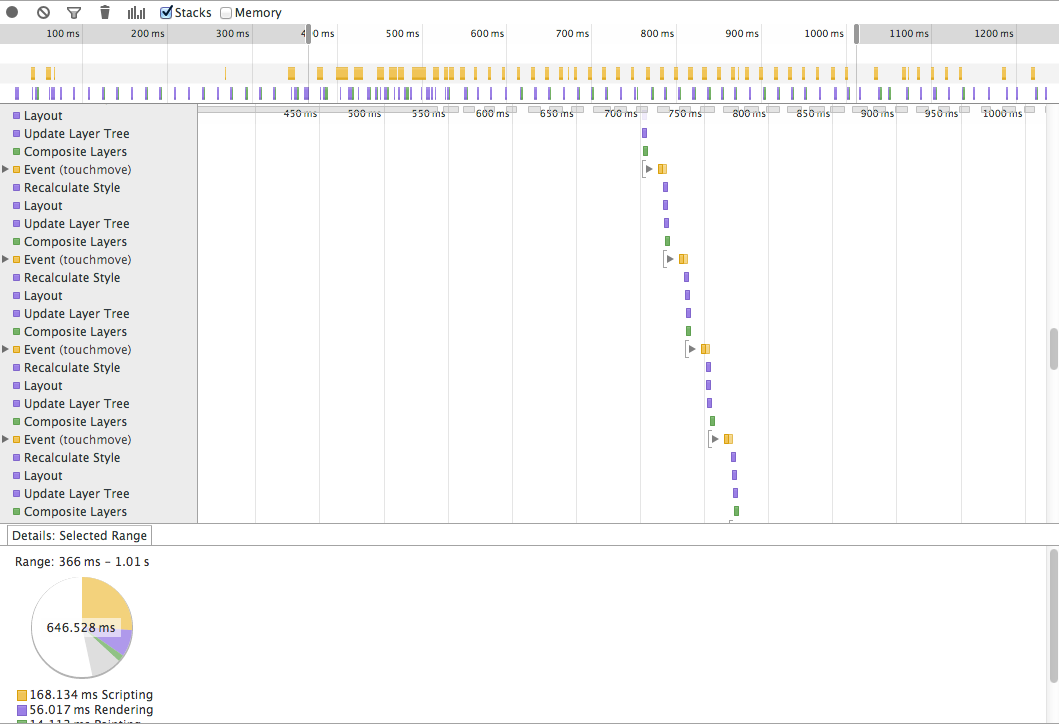Grab the left overview window handle
1059x724 pixels.
tap(308, 34)
